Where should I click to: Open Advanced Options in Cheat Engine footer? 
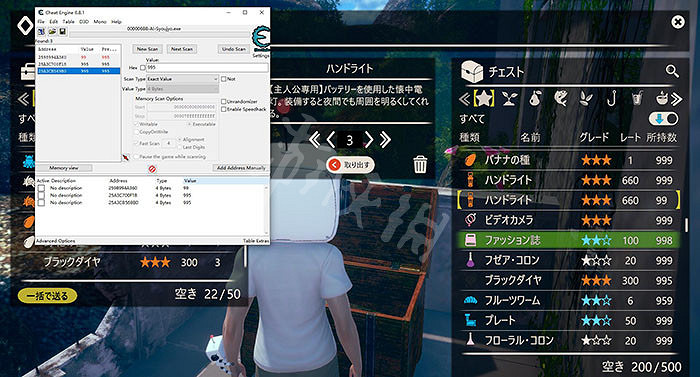tap(56, 241)
